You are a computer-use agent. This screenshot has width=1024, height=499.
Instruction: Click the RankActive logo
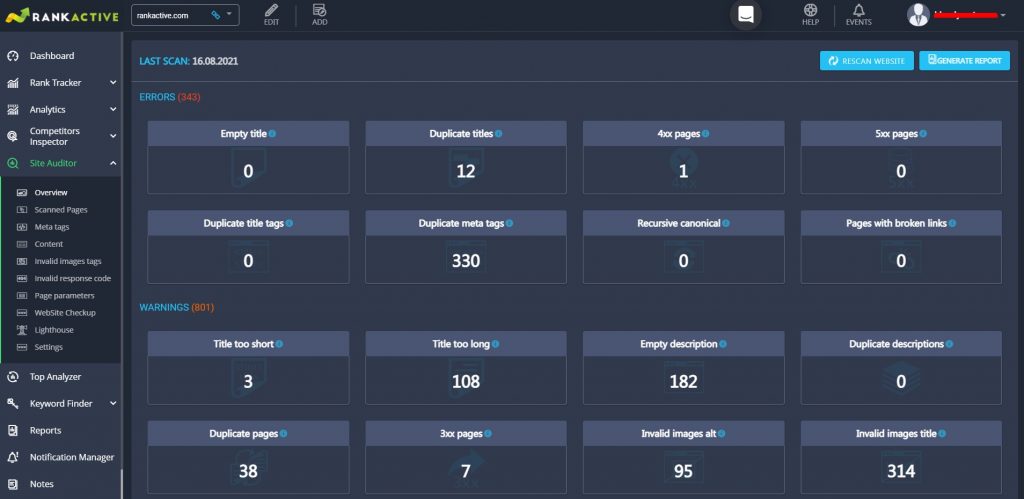pos(62,15)
